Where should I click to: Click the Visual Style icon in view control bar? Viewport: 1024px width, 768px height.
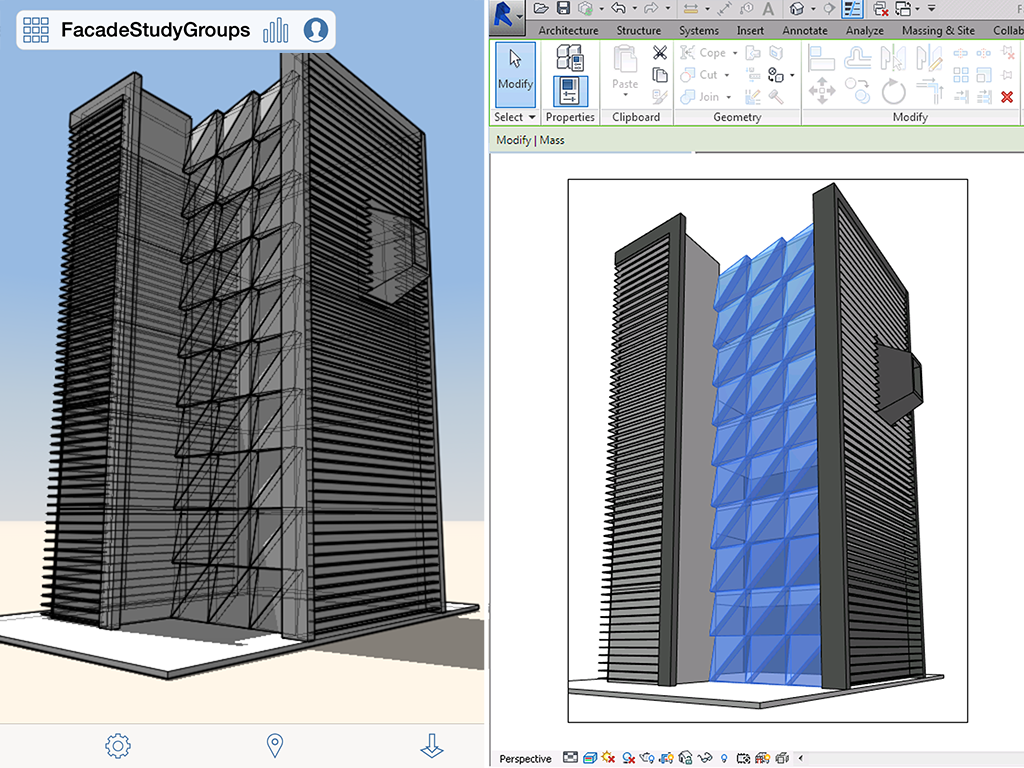(589, 758)
